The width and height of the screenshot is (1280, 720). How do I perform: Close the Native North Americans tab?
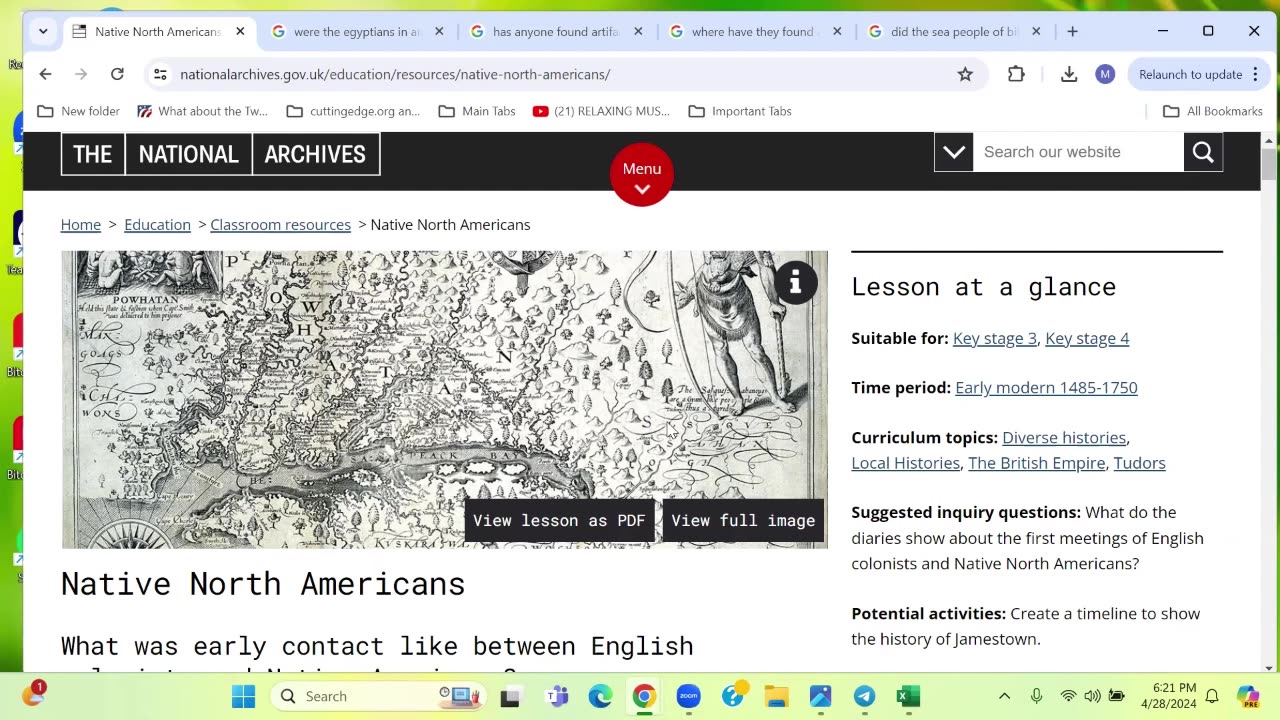[240, 31]
